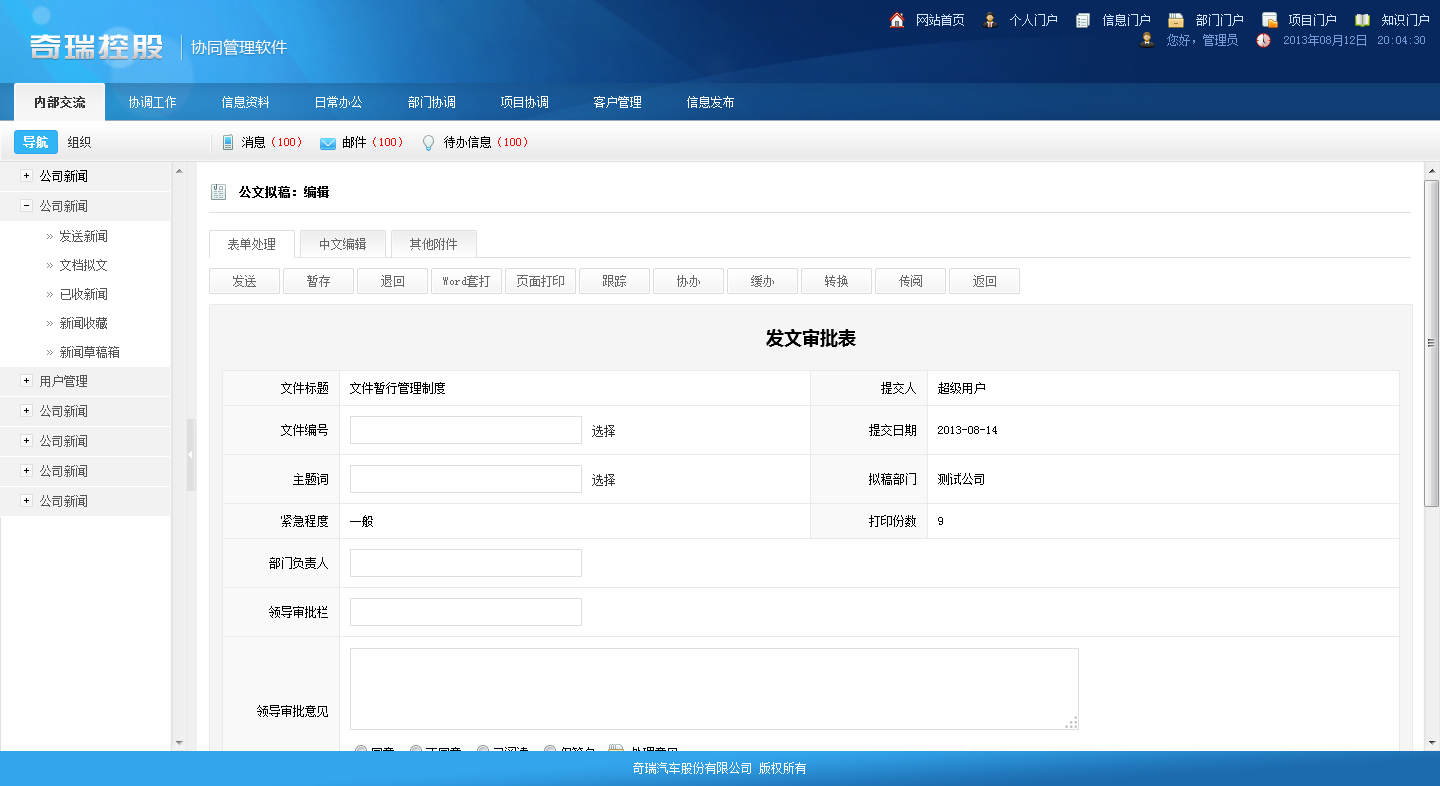
Task: Click the main scrollbar up arrow
Action: click(1431, 170)
